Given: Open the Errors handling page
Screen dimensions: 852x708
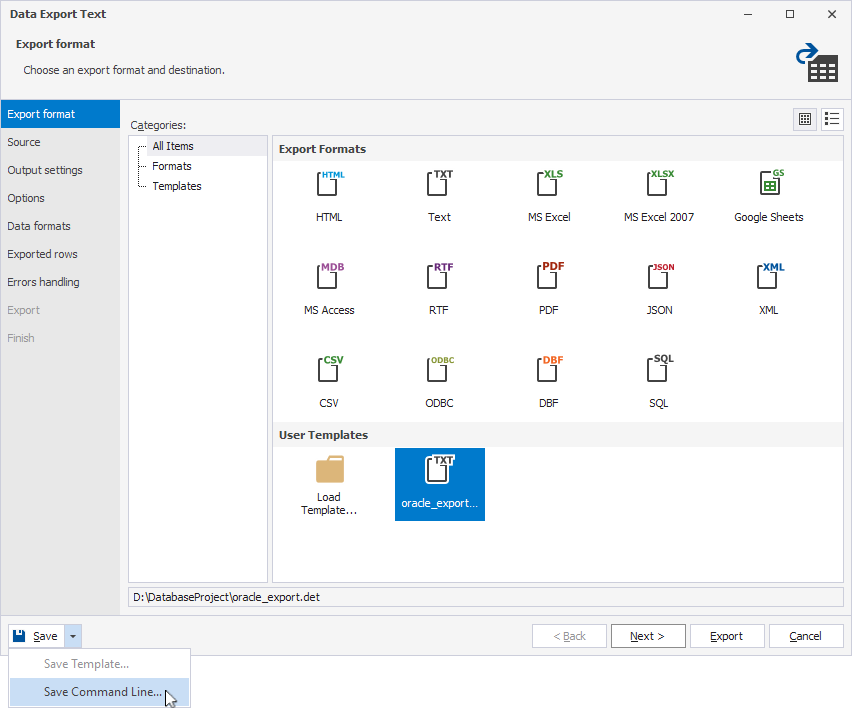Looking at the screenshot, I should (43, 282).
